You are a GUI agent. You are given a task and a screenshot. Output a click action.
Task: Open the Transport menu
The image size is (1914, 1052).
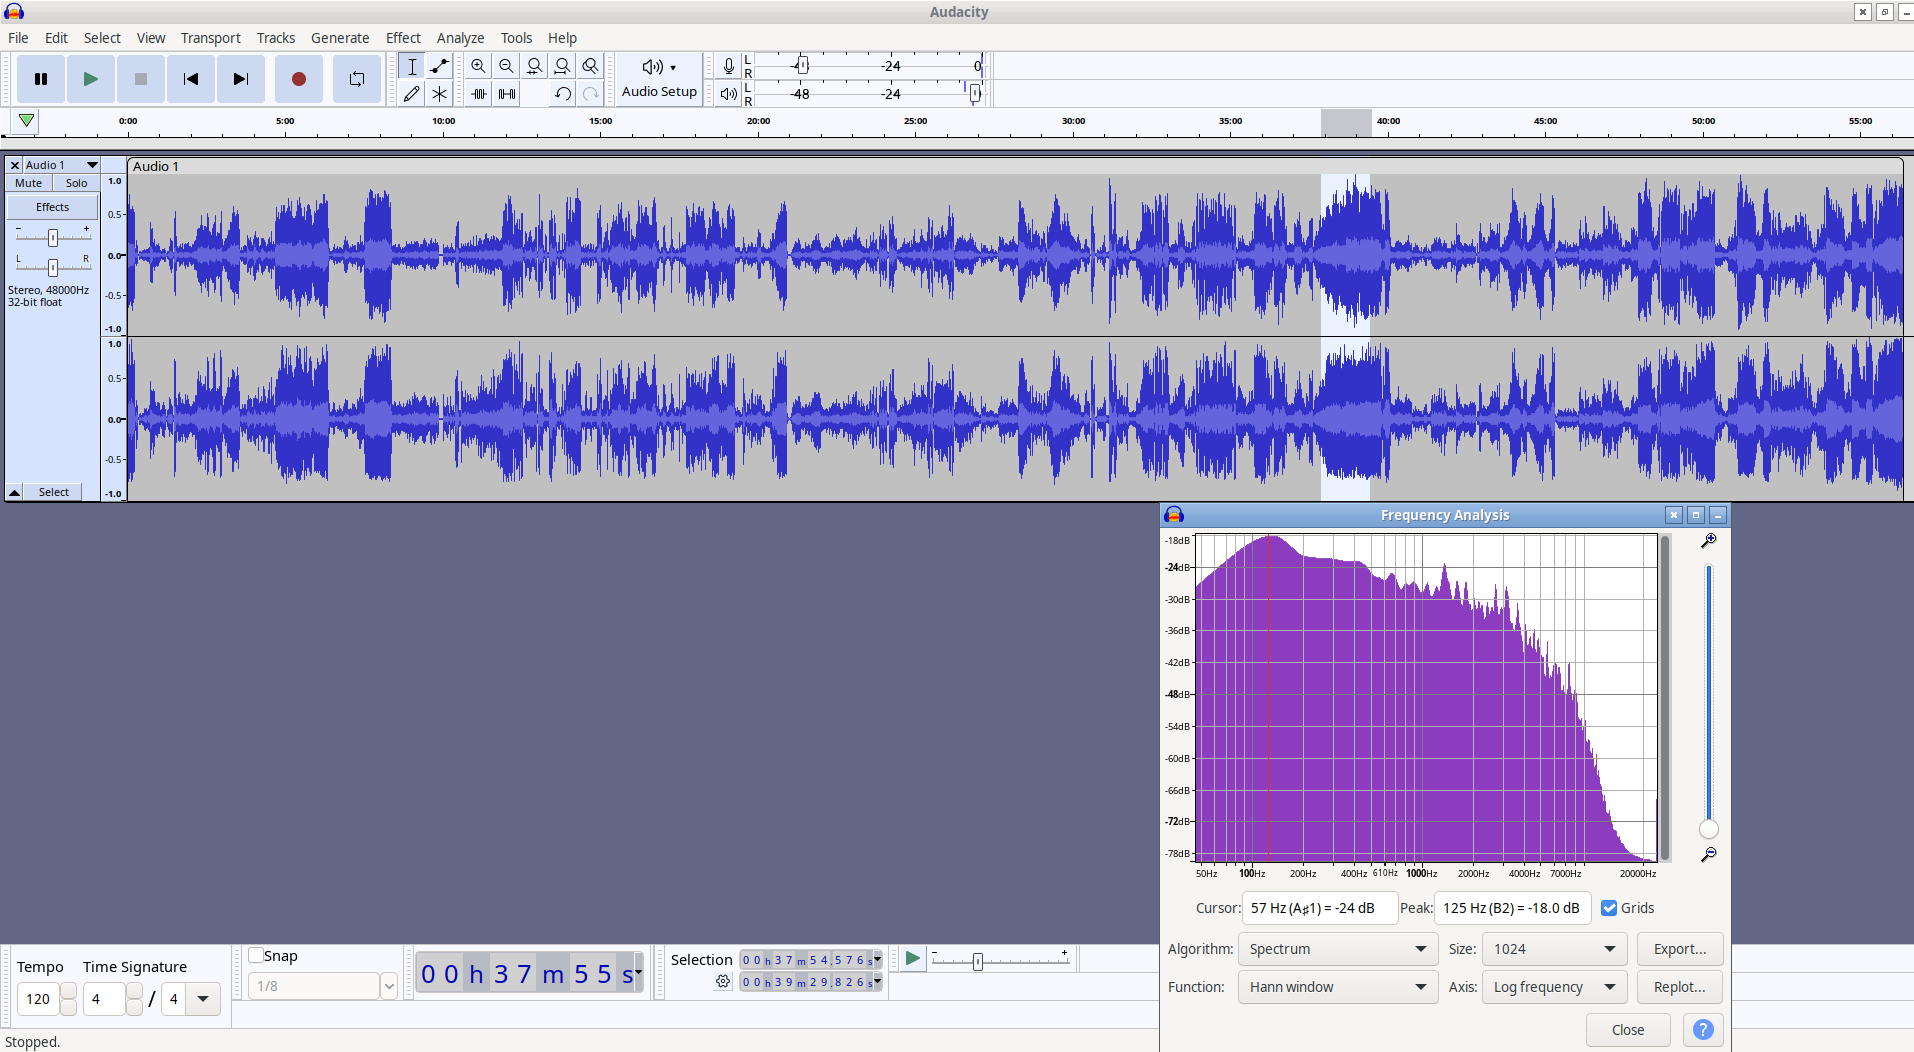point(210,38)
